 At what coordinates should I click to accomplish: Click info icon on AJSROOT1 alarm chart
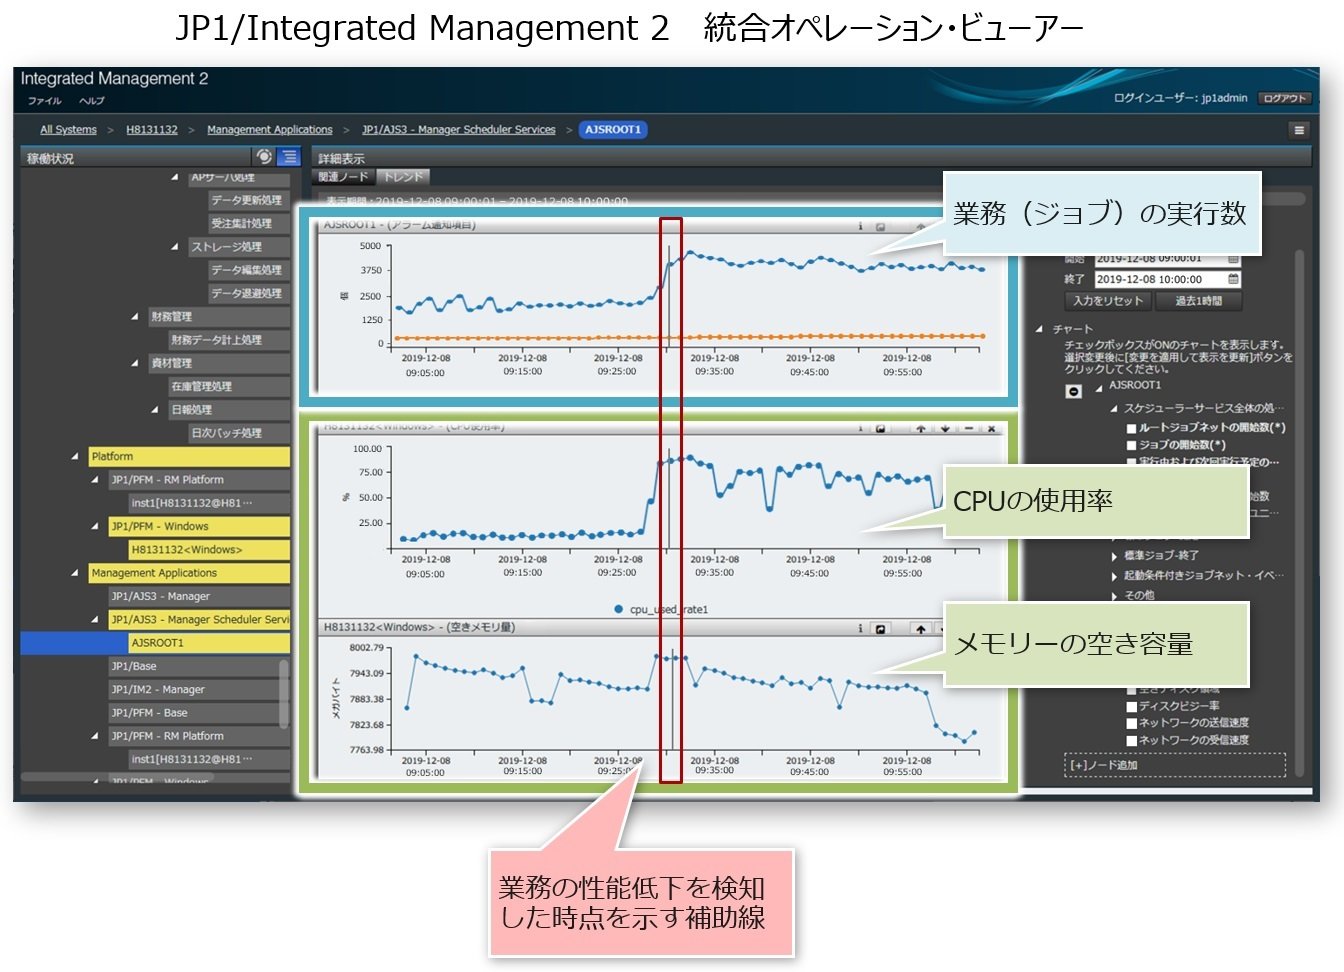pyautogui.click(x=860, y=226)
